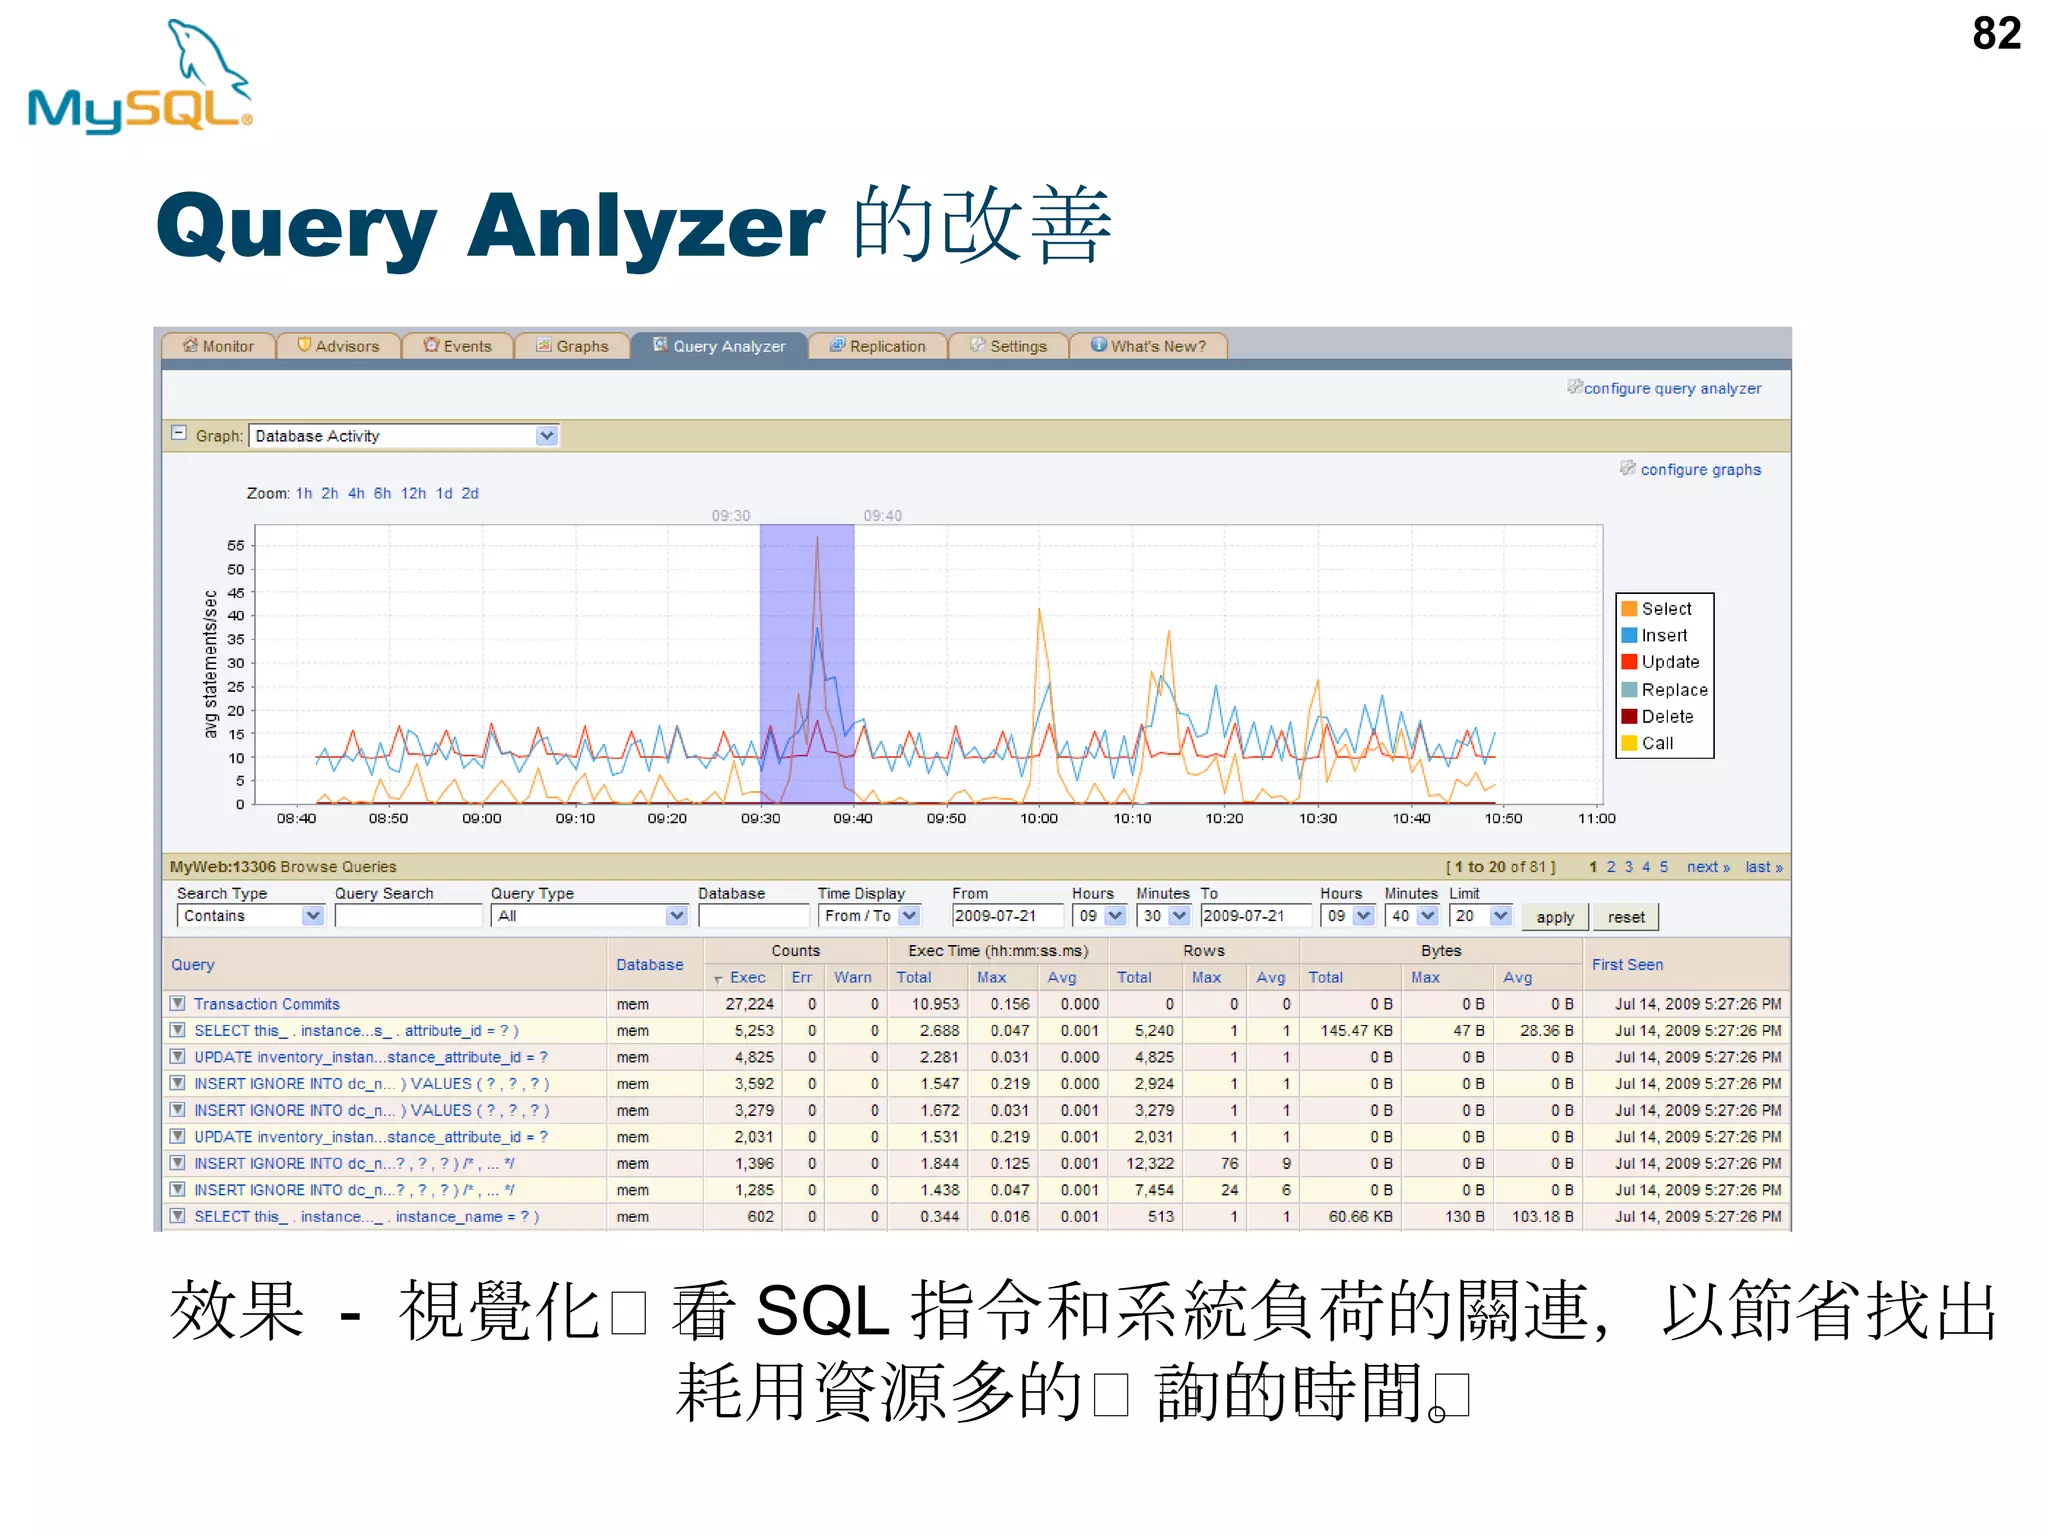The height and width of the screenshot is (1536, 2048).
Task: Go to results page 5
Action: pos(1664,867)
